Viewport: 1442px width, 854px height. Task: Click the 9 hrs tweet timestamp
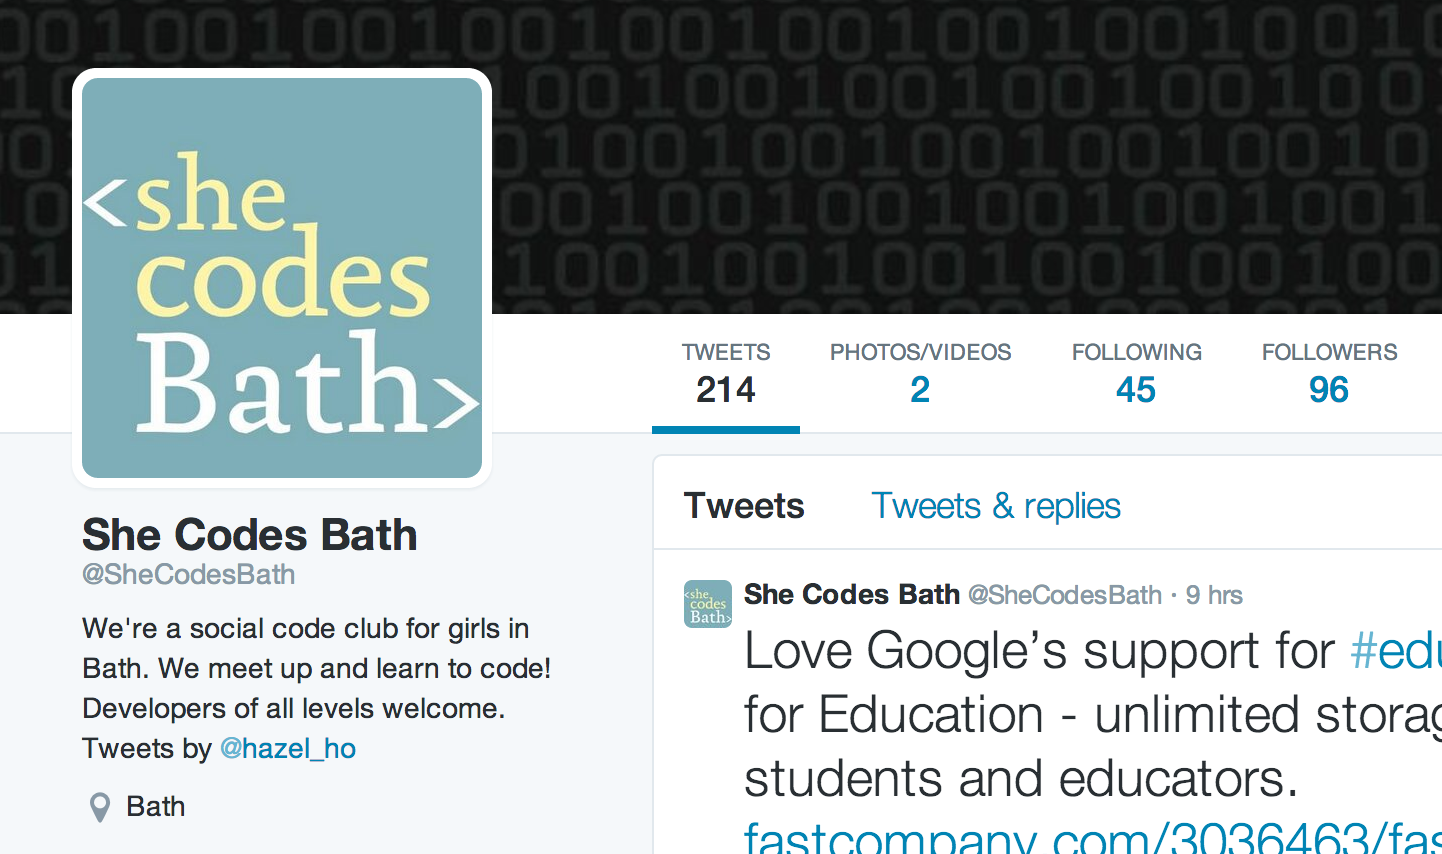[x=1214, y=596]
